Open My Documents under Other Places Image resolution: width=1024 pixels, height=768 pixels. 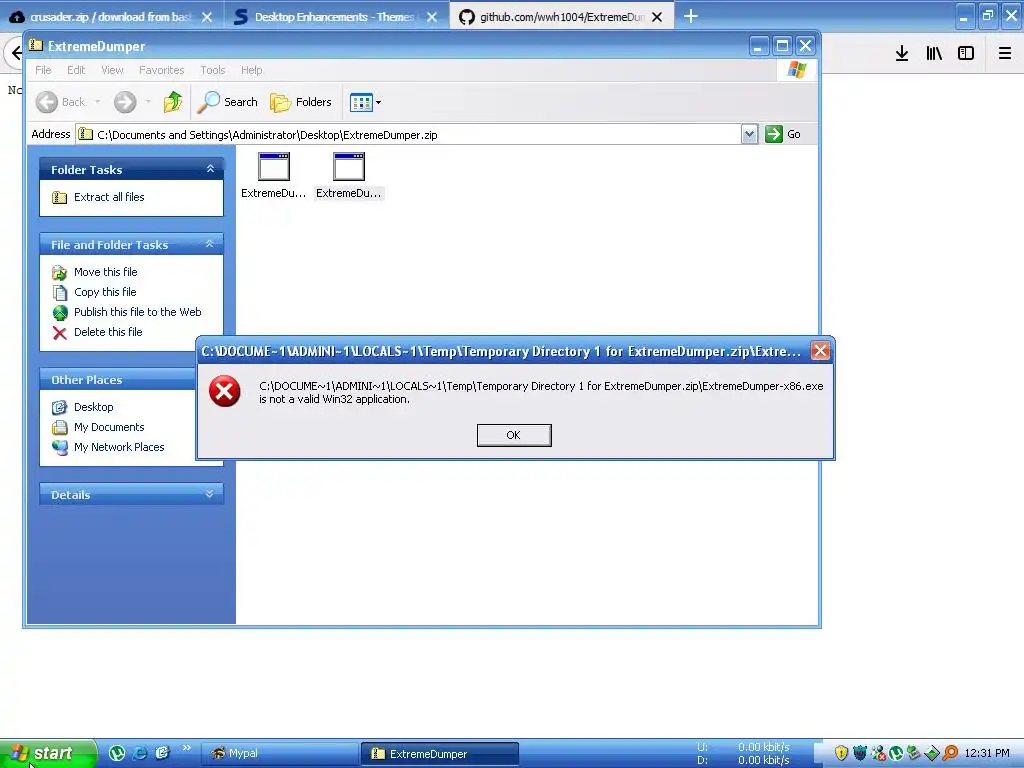pyautogui.click(x=109, y=427)
